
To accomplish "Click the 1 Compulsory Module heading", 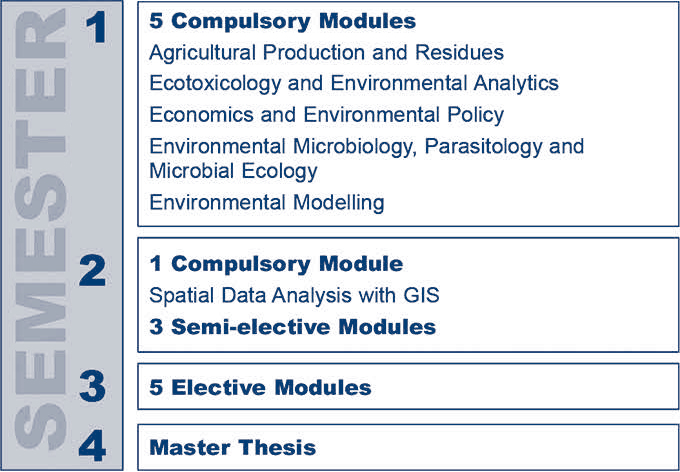I will (276, 264).
